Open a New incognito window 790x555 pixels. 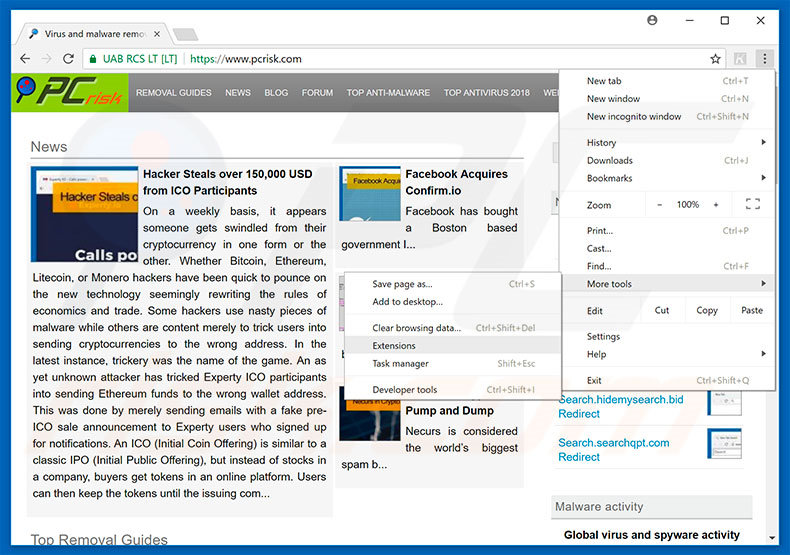click(x=667, y=116)
